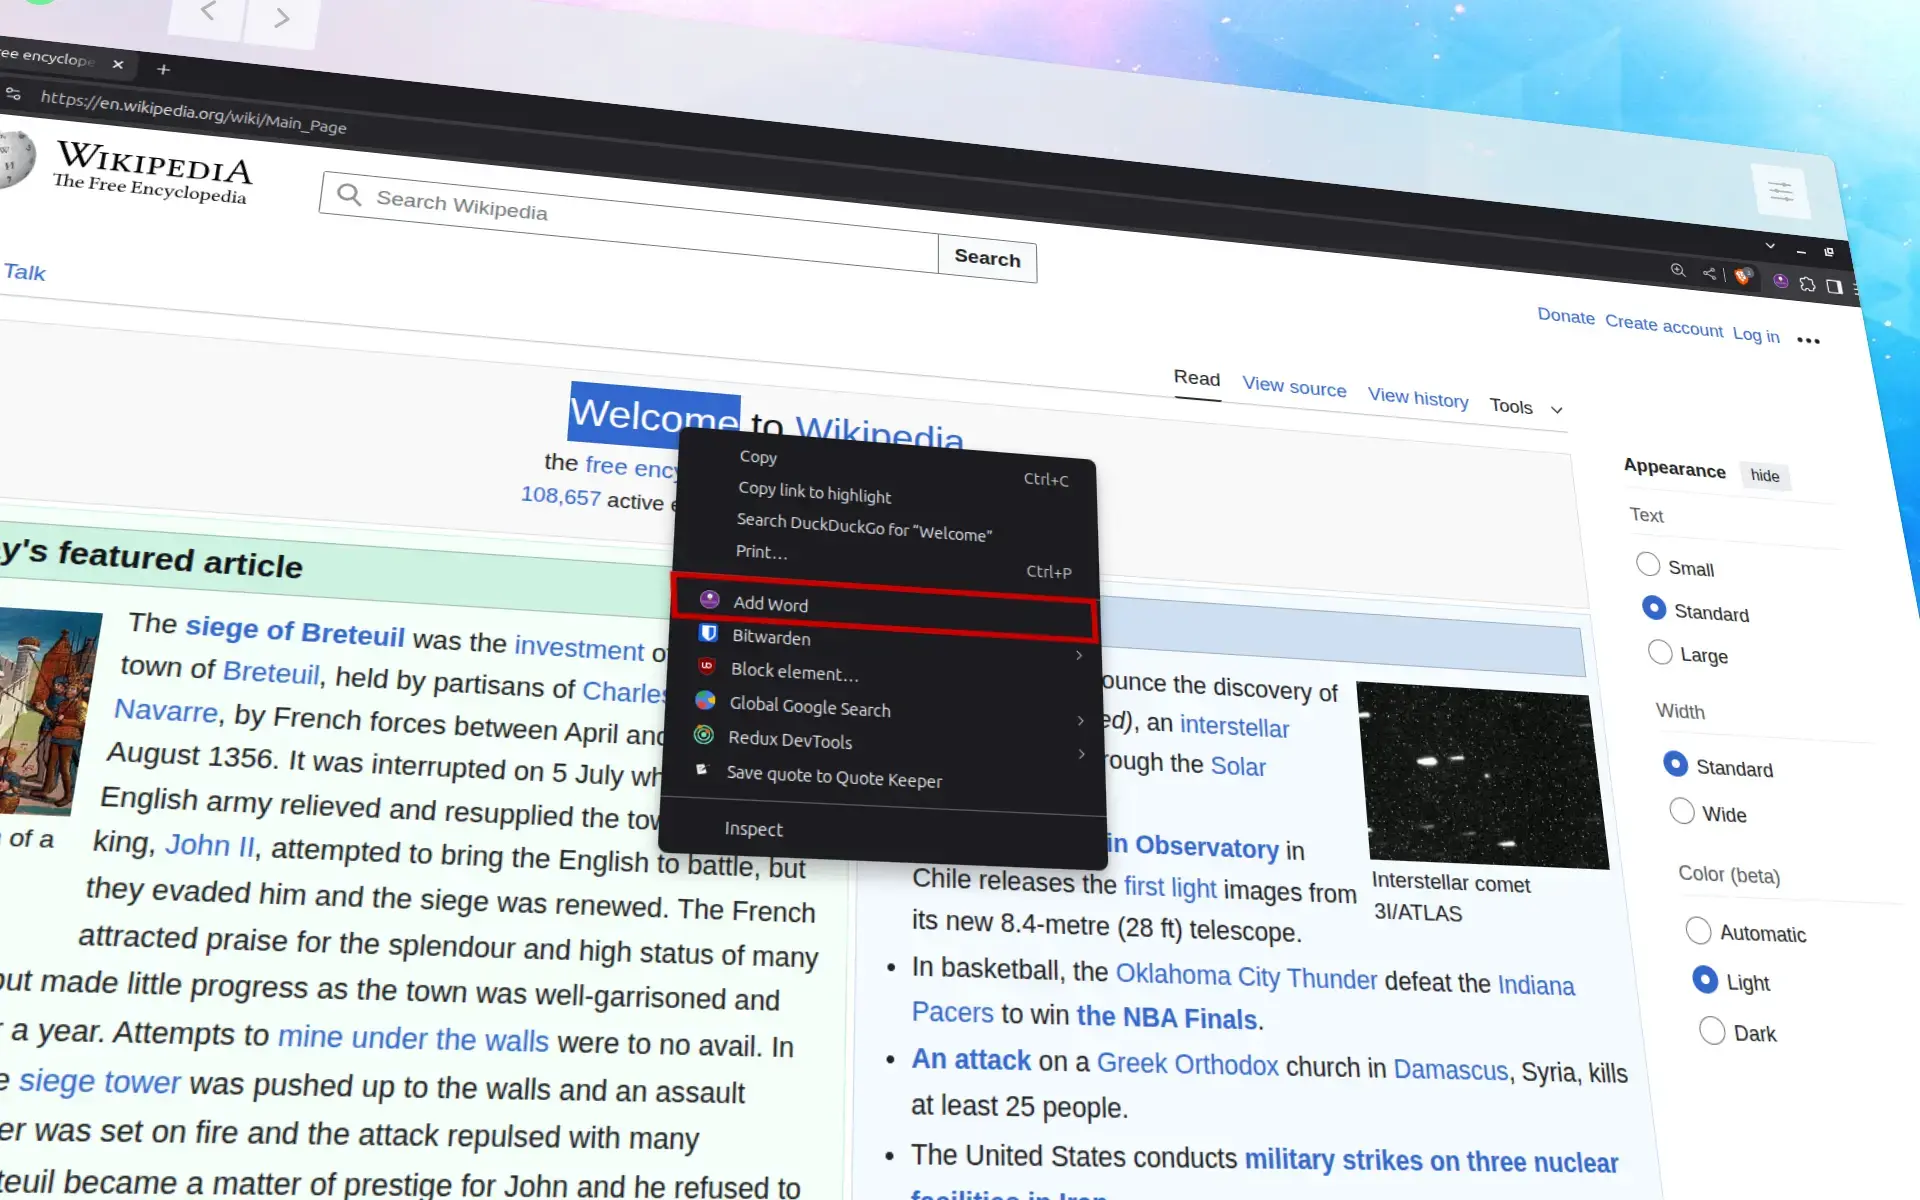Close the Wikipedia browser tab

coord(118,64)
